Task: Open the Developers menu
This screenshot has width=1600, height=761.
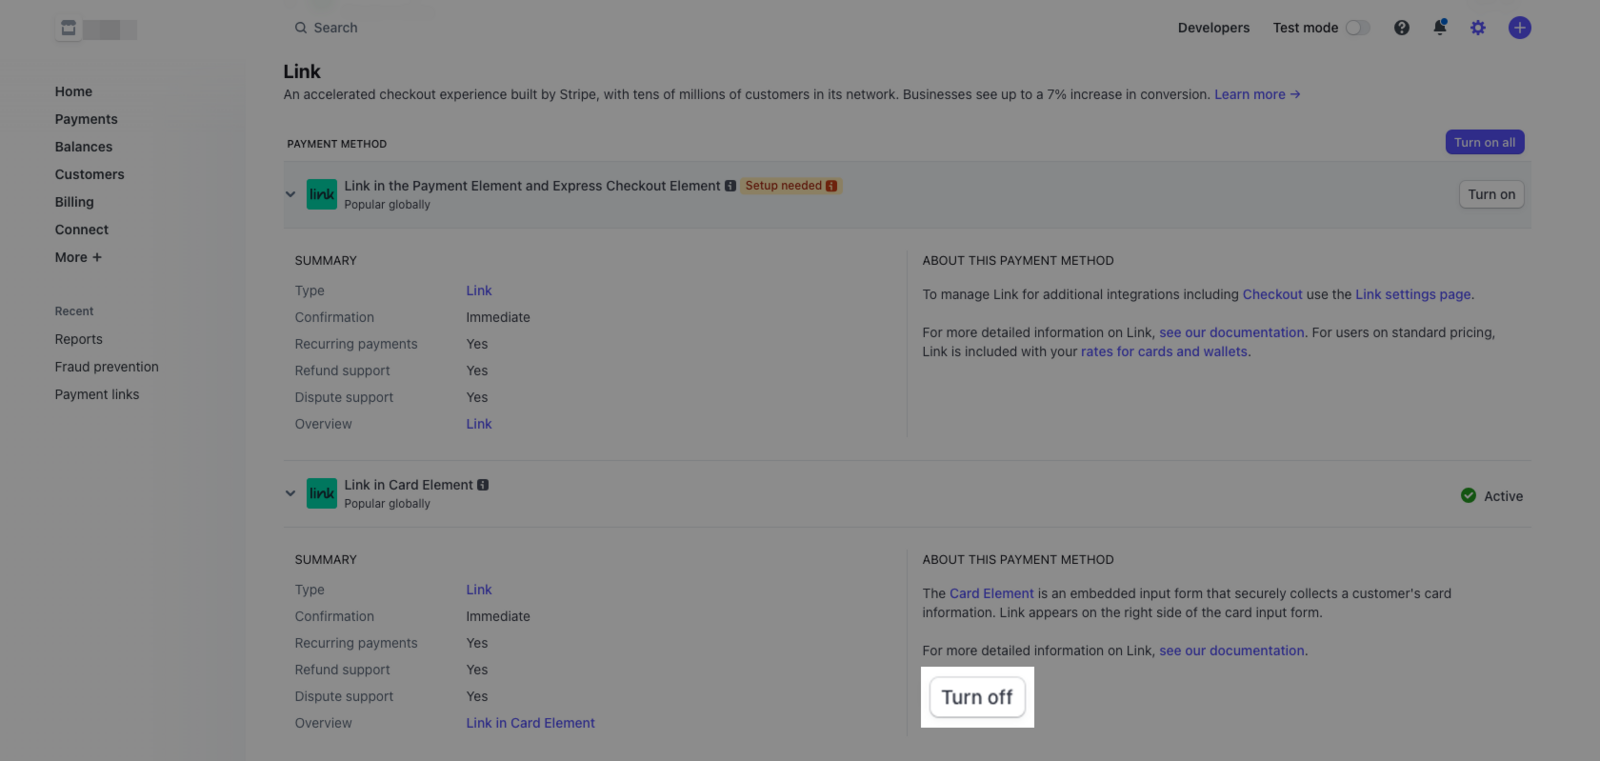Action: click(x=1213, y=28)
